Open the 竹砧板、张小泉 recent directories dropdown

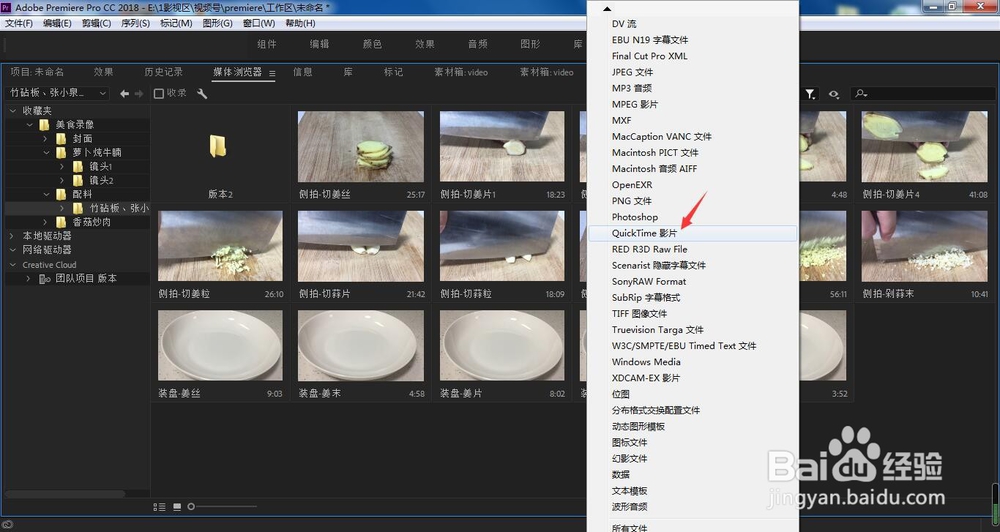tap(57, 93)
